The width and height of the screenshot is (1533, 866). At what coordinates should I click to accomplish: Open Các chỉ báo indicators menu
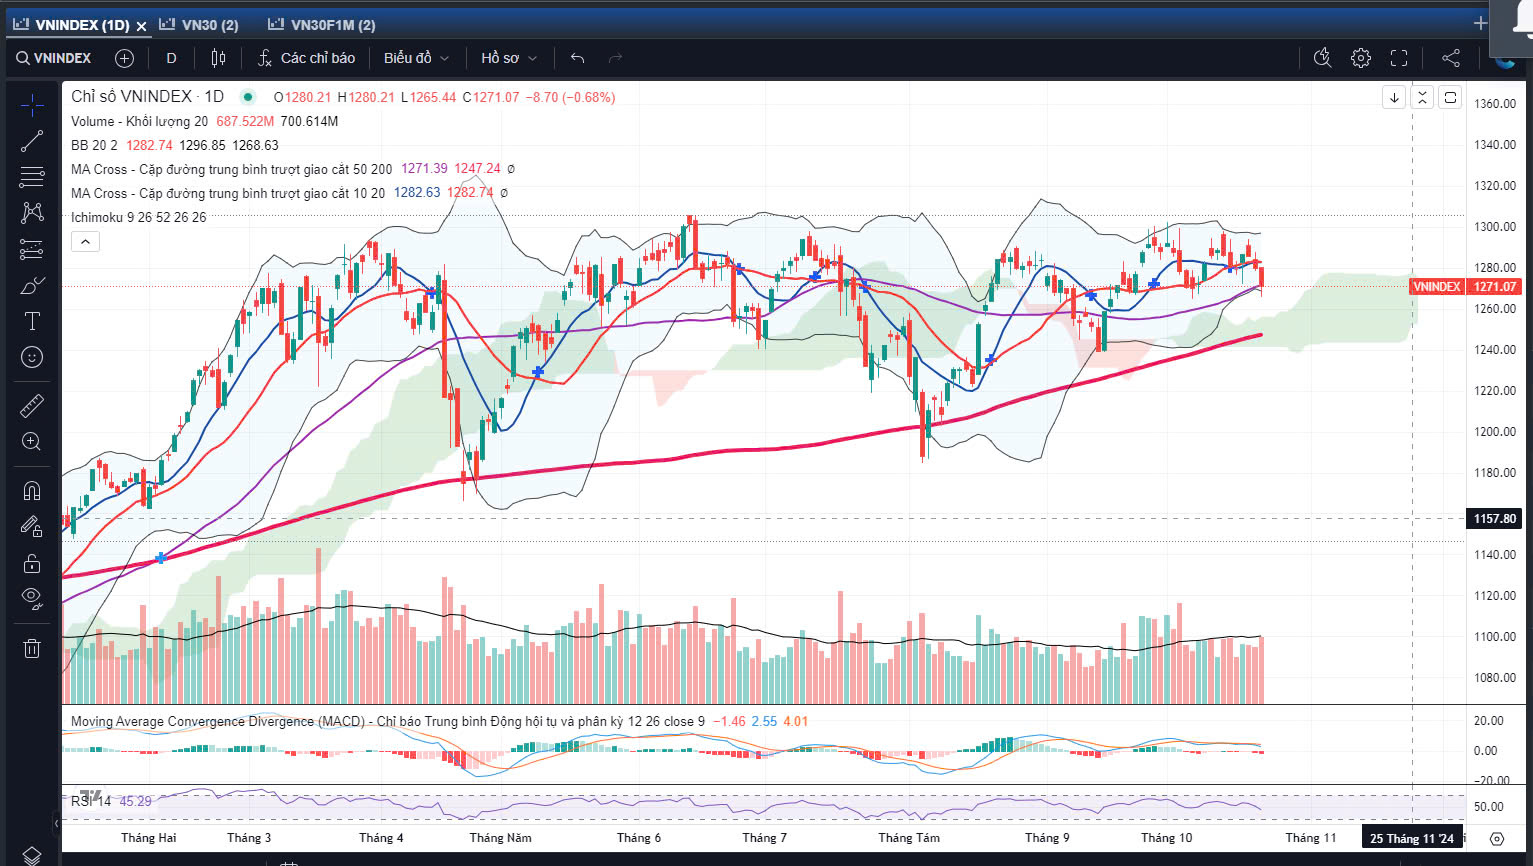tap(307, 58)
